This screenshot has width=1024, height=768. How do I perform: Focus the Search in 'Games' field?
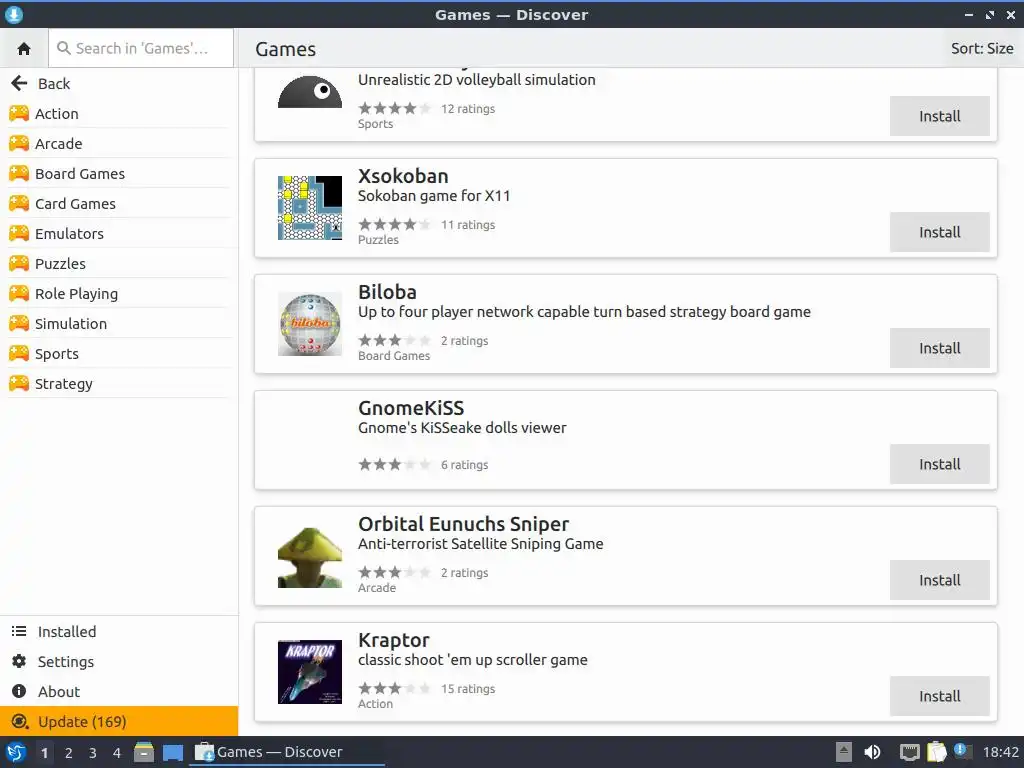click(x=141, y=48)
